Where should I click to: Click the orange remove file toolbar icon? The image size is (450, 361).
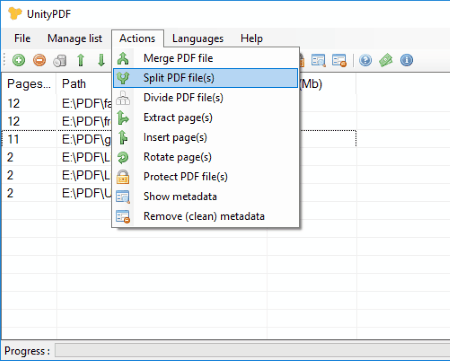click(x=39, y=60)
